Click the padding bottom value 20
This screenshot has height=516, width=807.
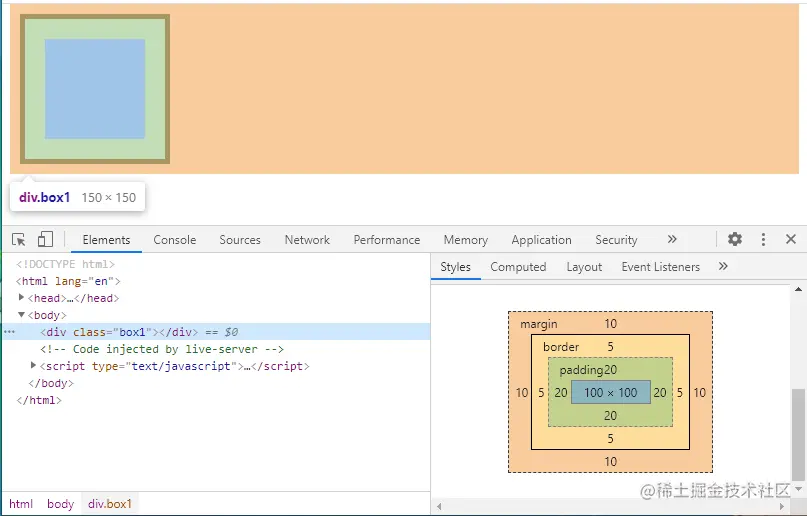tap(610, 415)
